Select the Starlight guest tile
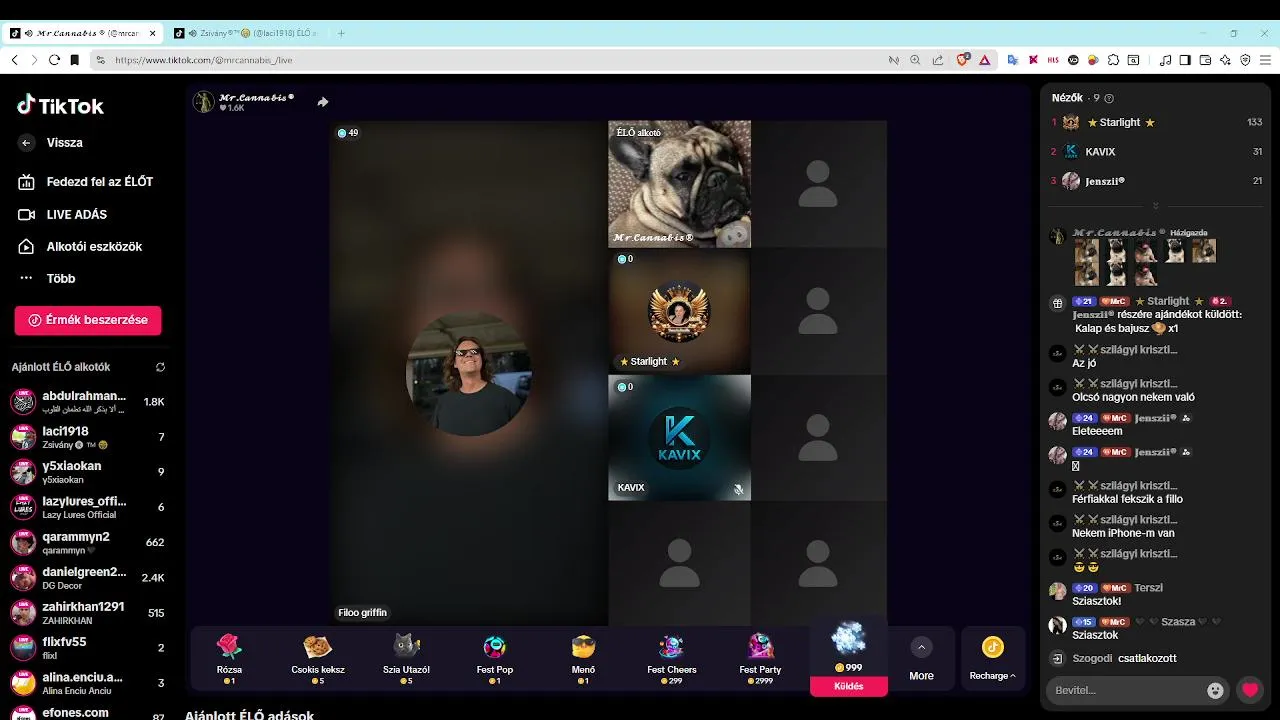1280x720 pixels. 679,311
